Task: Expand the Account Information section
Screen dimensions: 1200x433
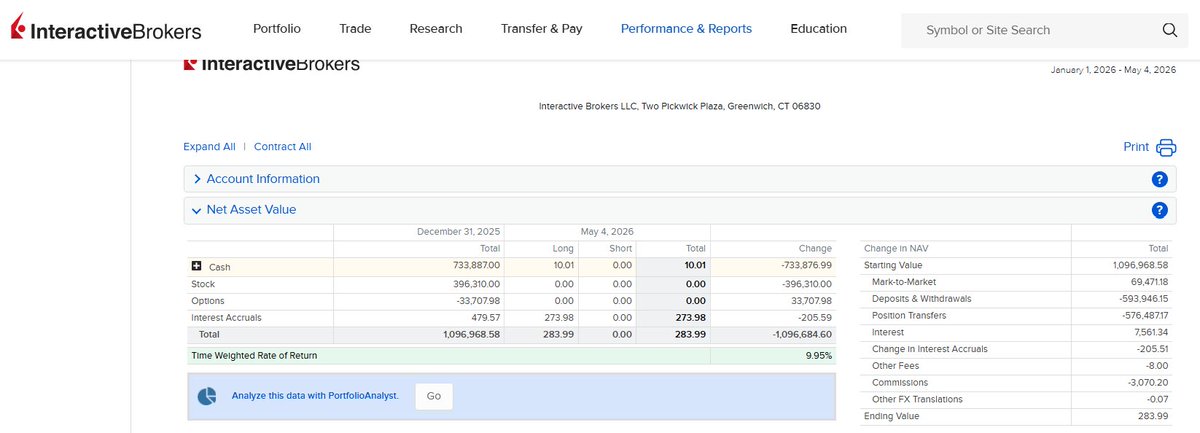Action: [263, 179]
